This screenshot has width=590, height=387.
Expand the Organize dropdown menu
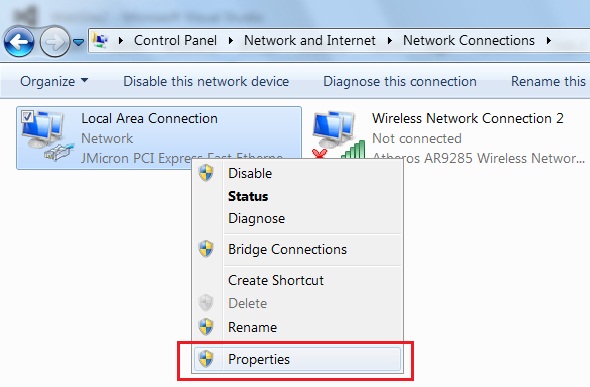tap(54, 81)
